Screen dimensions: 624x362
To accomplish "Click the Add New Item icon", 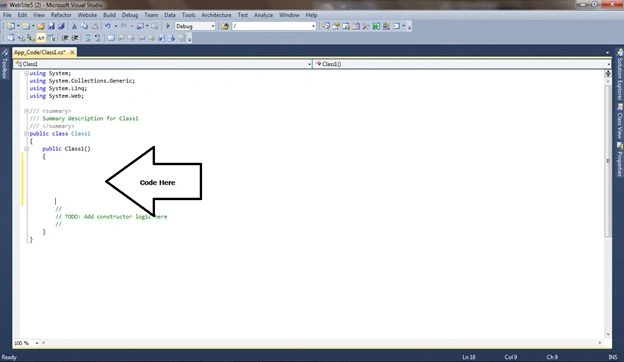I will (x=25, y=26).
